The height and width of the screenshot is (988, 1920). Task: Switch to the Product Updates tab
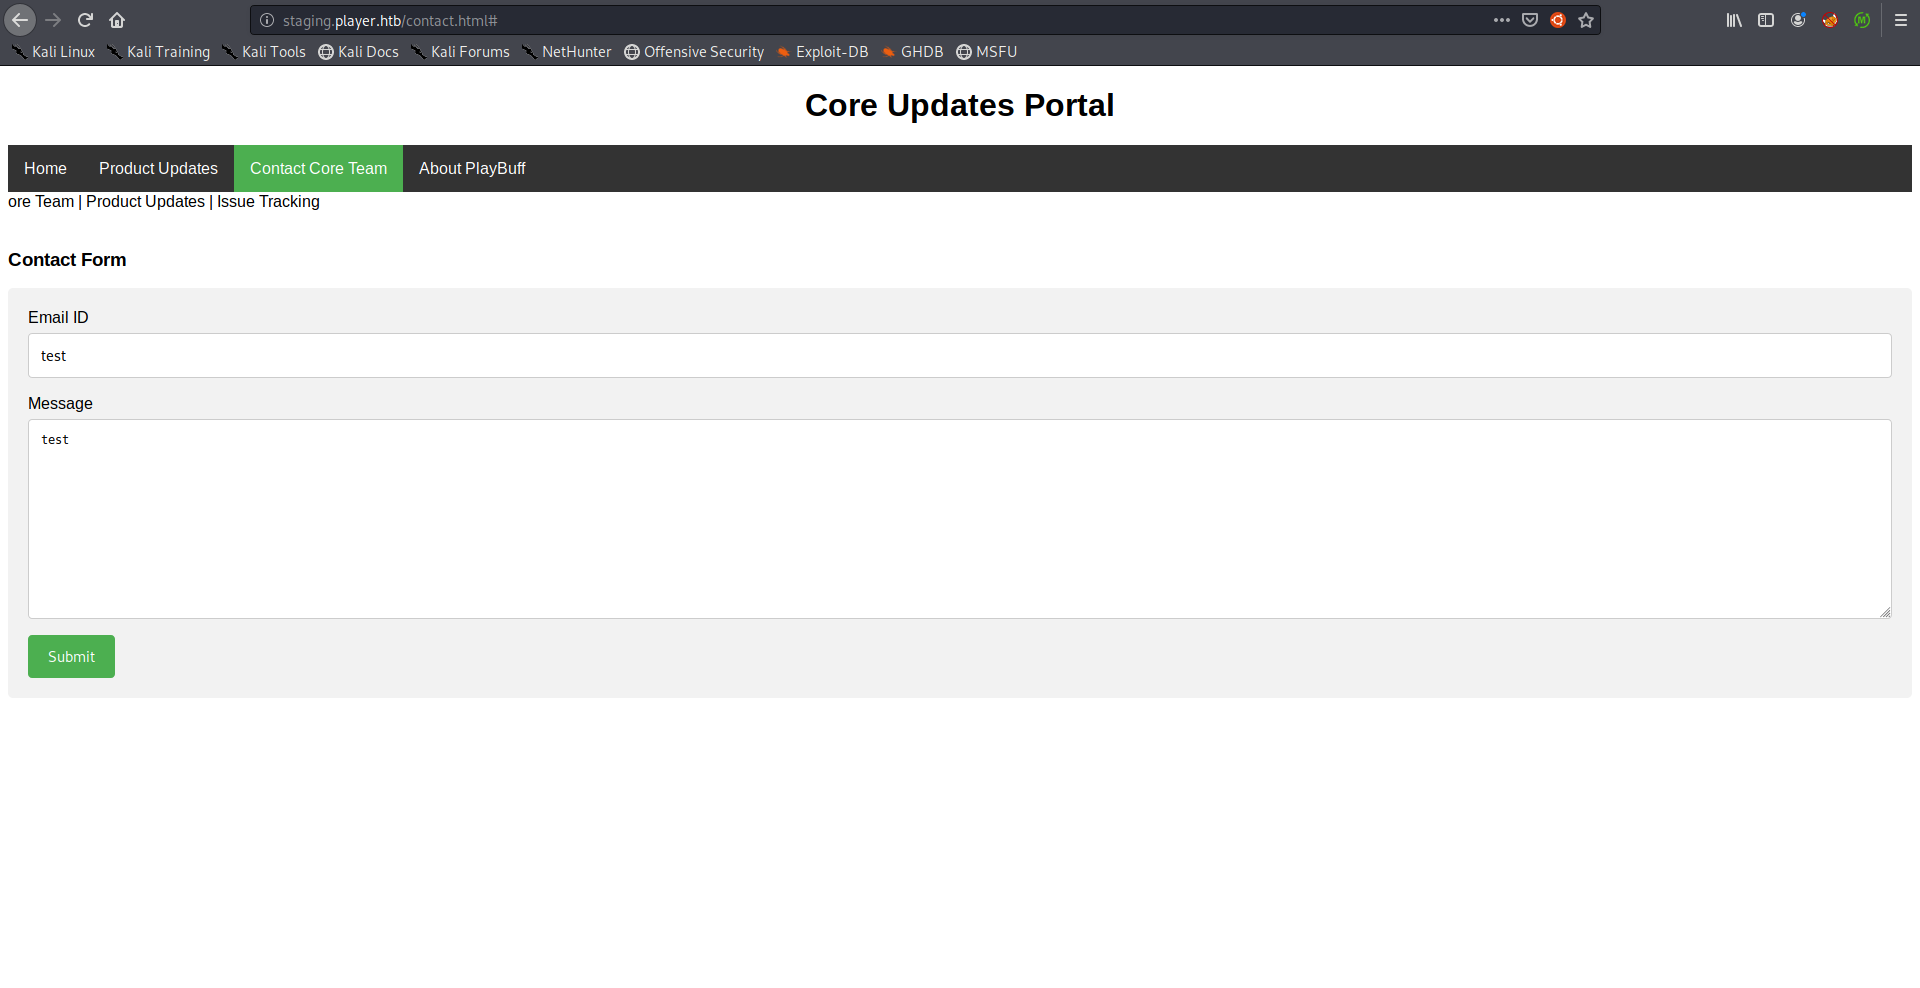(x=158, y=168)
